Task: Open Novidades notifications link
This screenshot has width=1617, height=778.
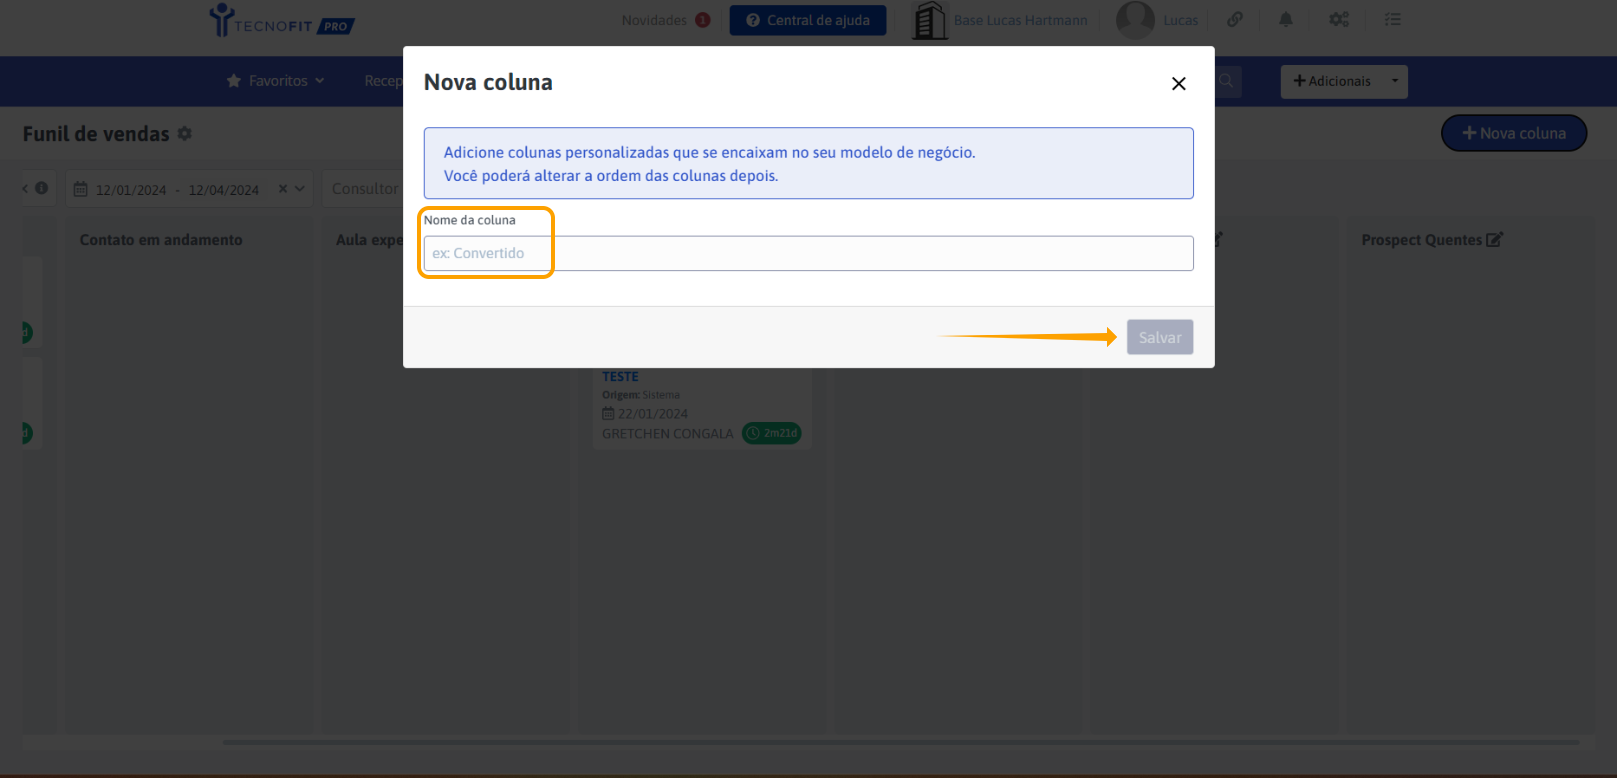Action: (x=654, y=20)
